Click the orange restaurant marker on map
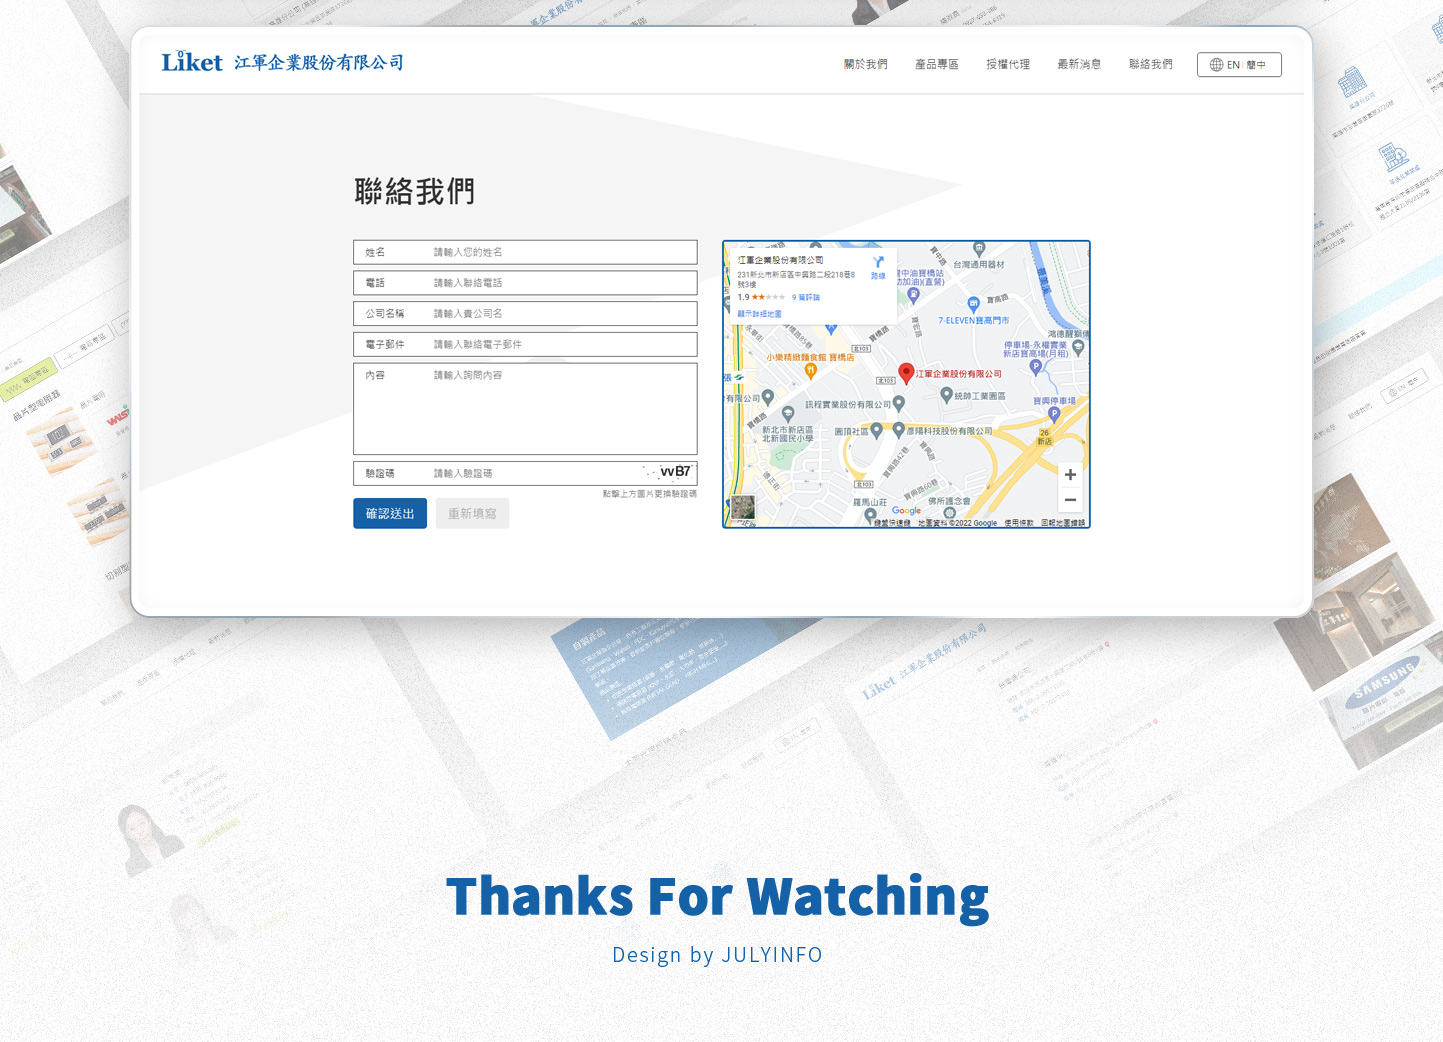1443x1042 pixels. (x=811, y=371)
